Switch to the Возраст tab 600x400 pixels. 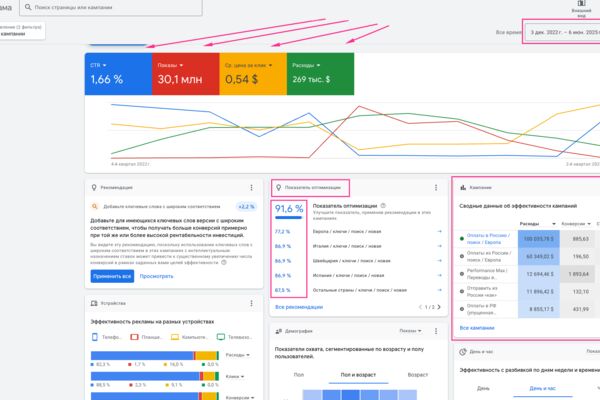click(417, 375)
